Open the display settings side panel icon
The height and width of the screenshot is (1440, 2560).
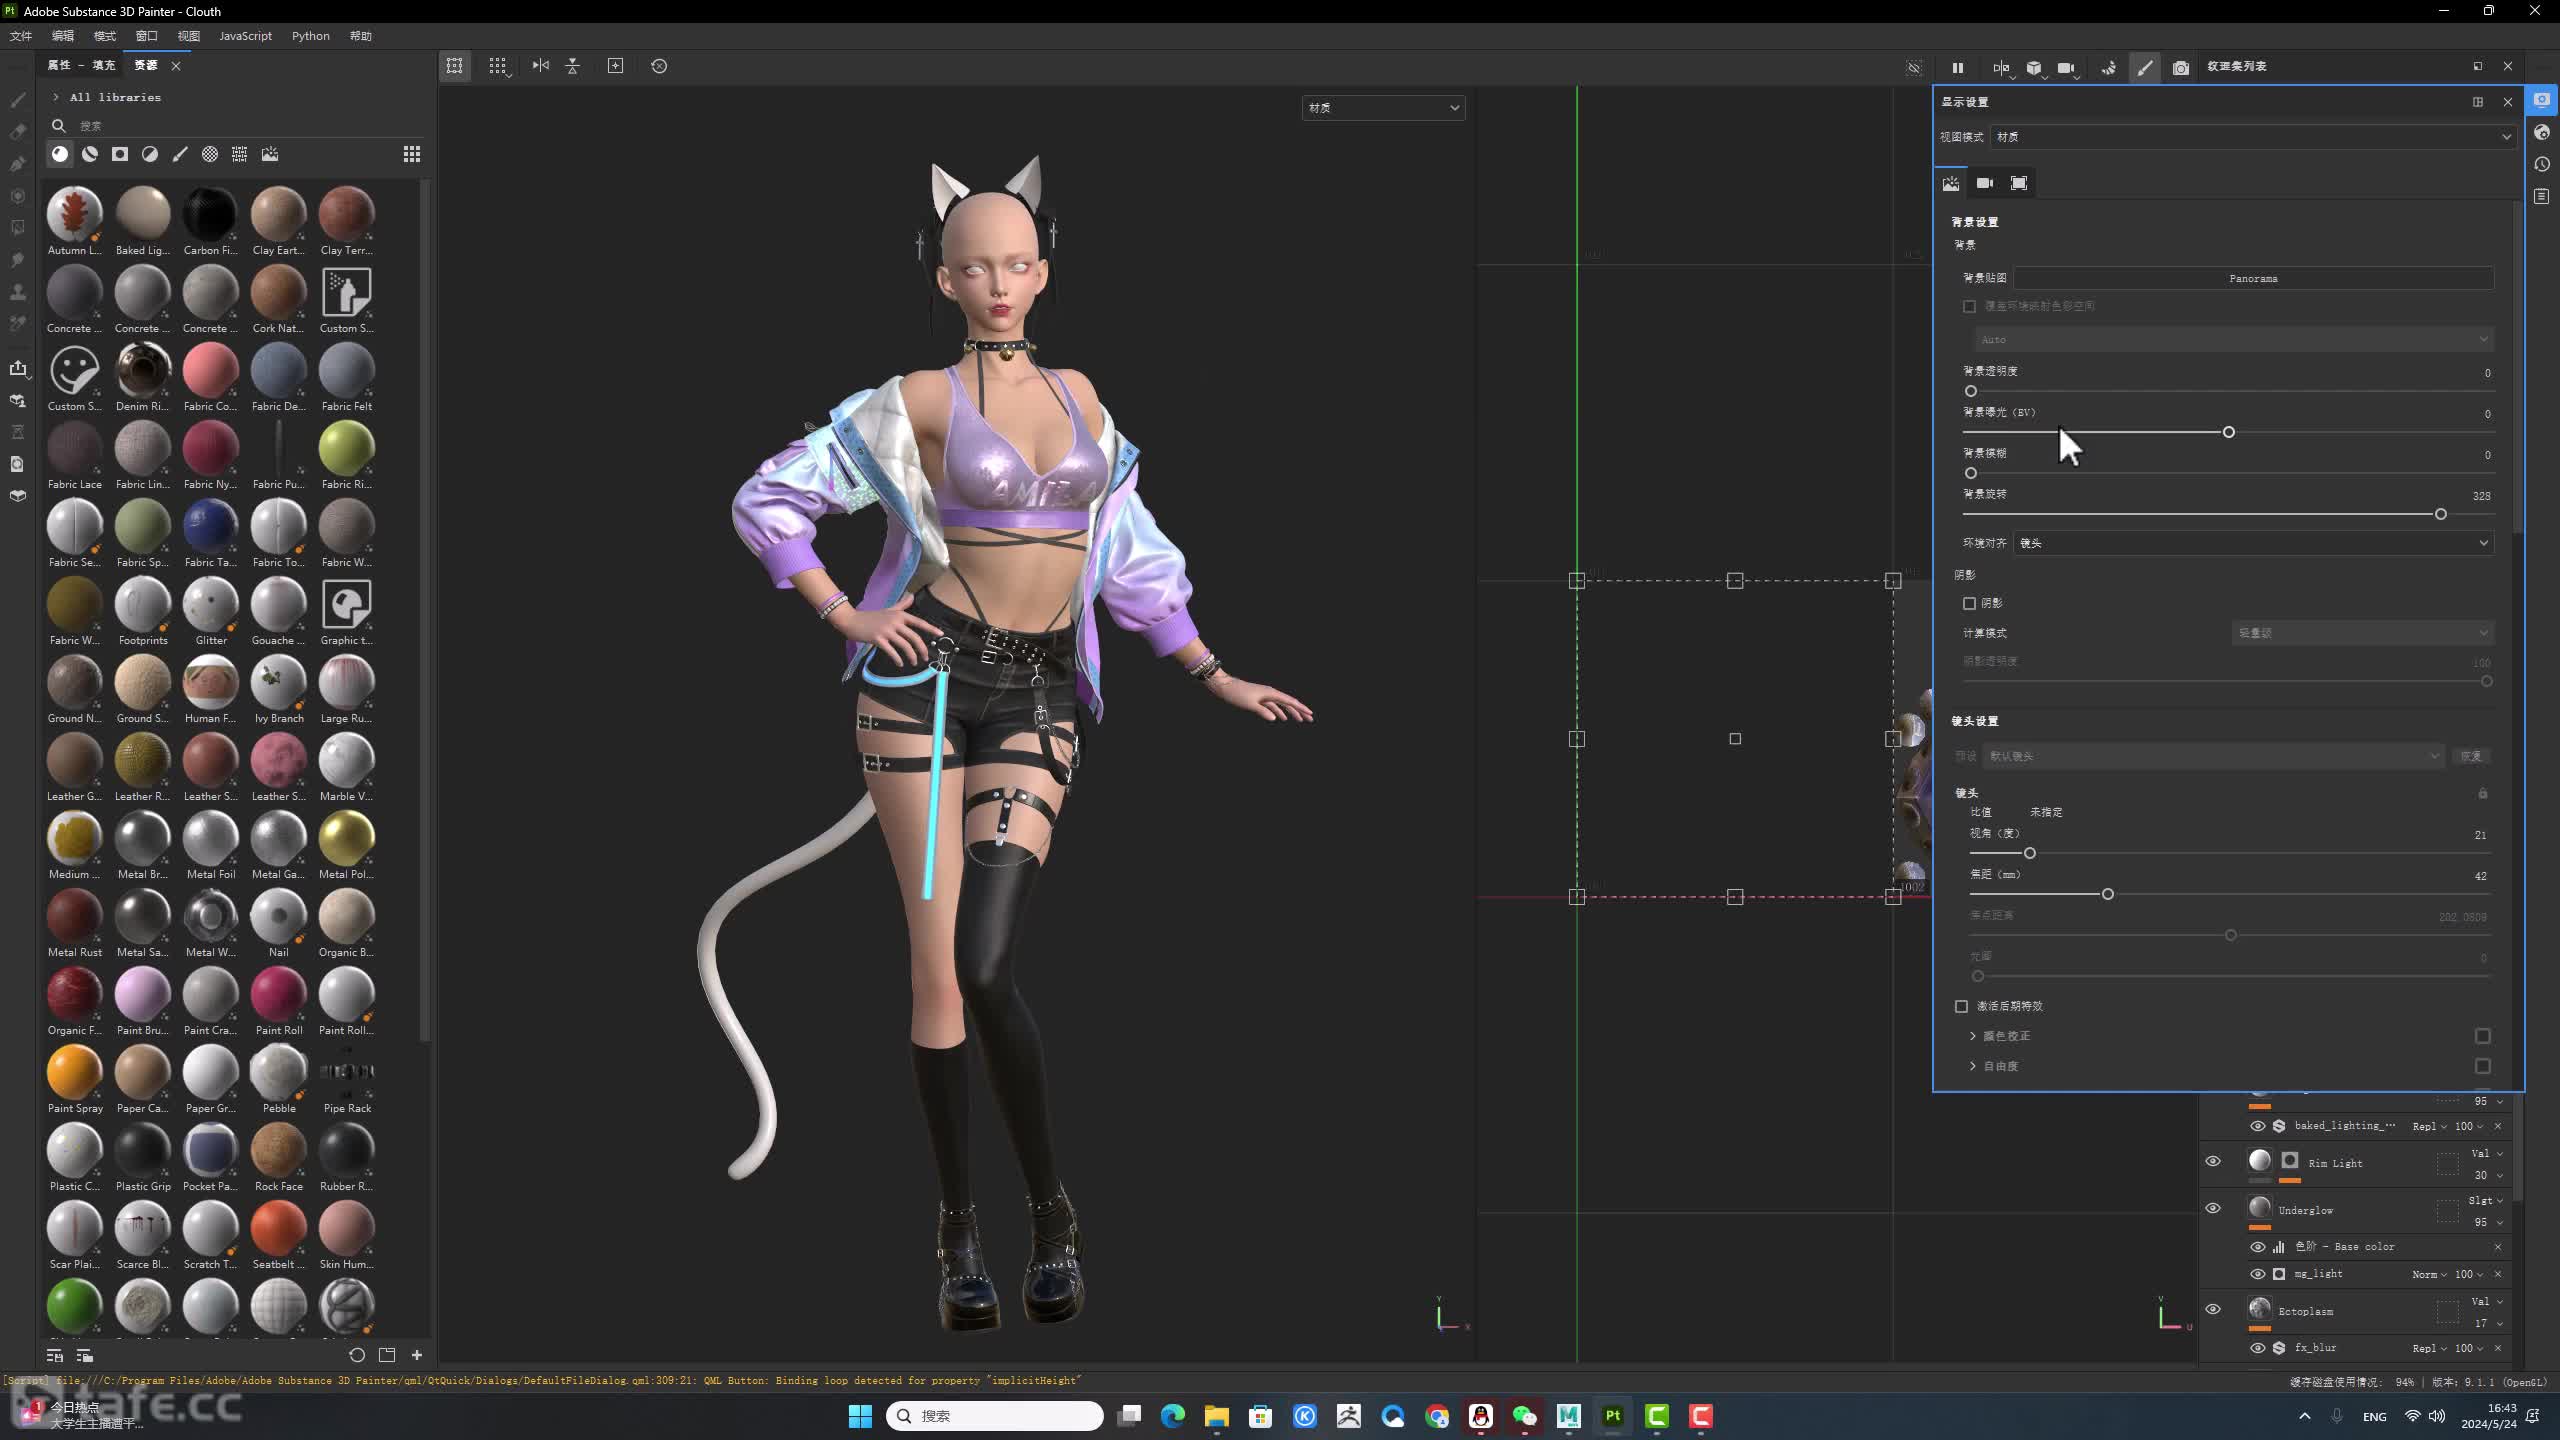tap(2542, 100)
